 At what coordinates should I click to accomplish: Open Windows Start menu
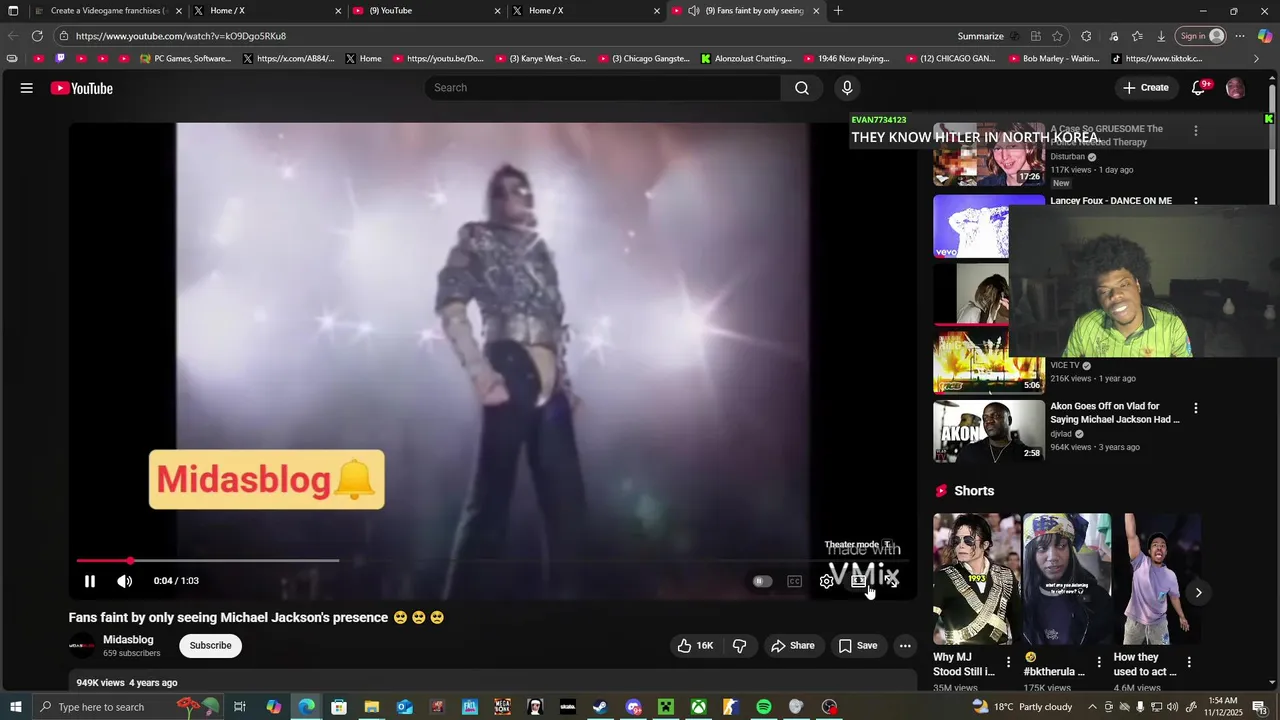(15, 707)
